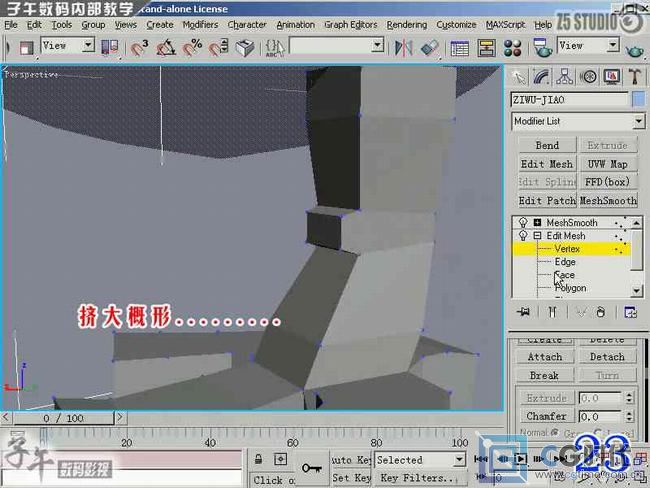
Task: Click the object color swatch beside ZIWU-JIAO
Action: [x=638, y=99]
